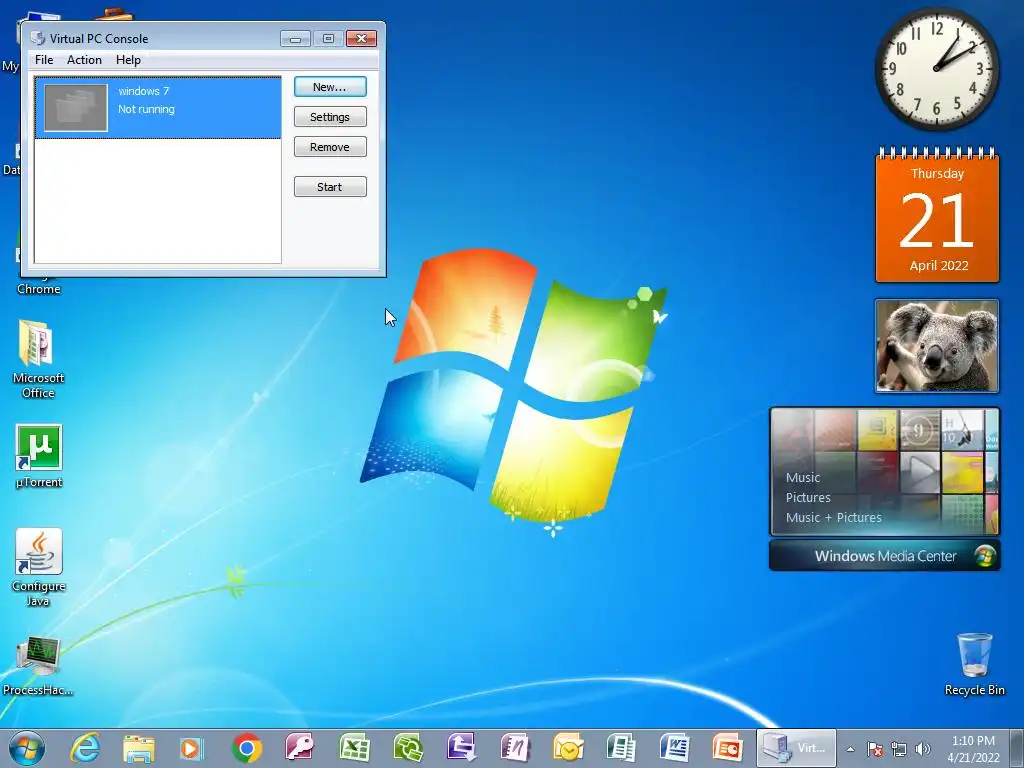Image resolution: width=1024 pixels, height=768 pixels.
Task: Open Microsoft OneNote from the taskbar
Action: [x=515, y=748]
